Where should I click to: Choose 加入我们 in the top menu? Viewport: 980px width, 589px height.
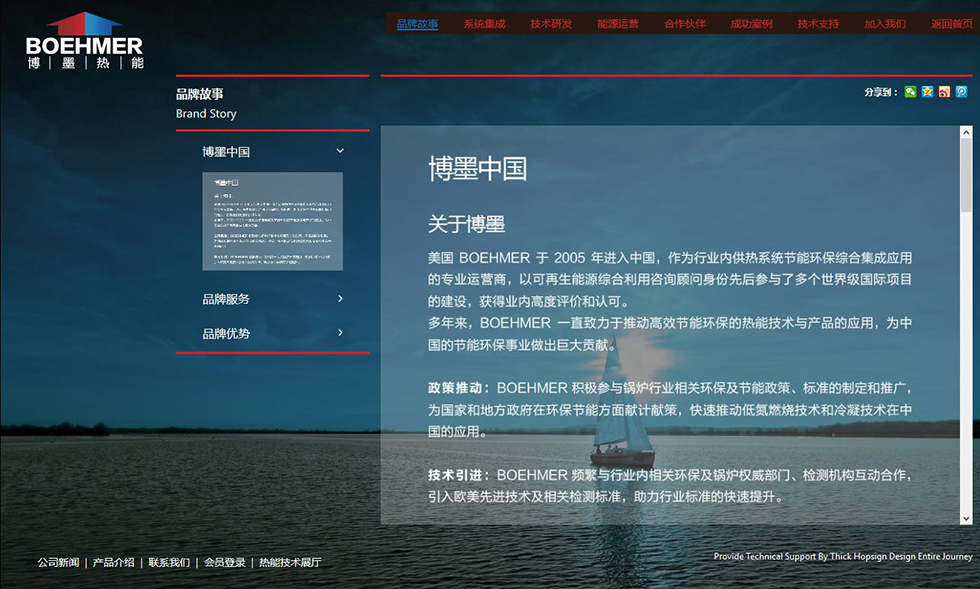[885, 24]
